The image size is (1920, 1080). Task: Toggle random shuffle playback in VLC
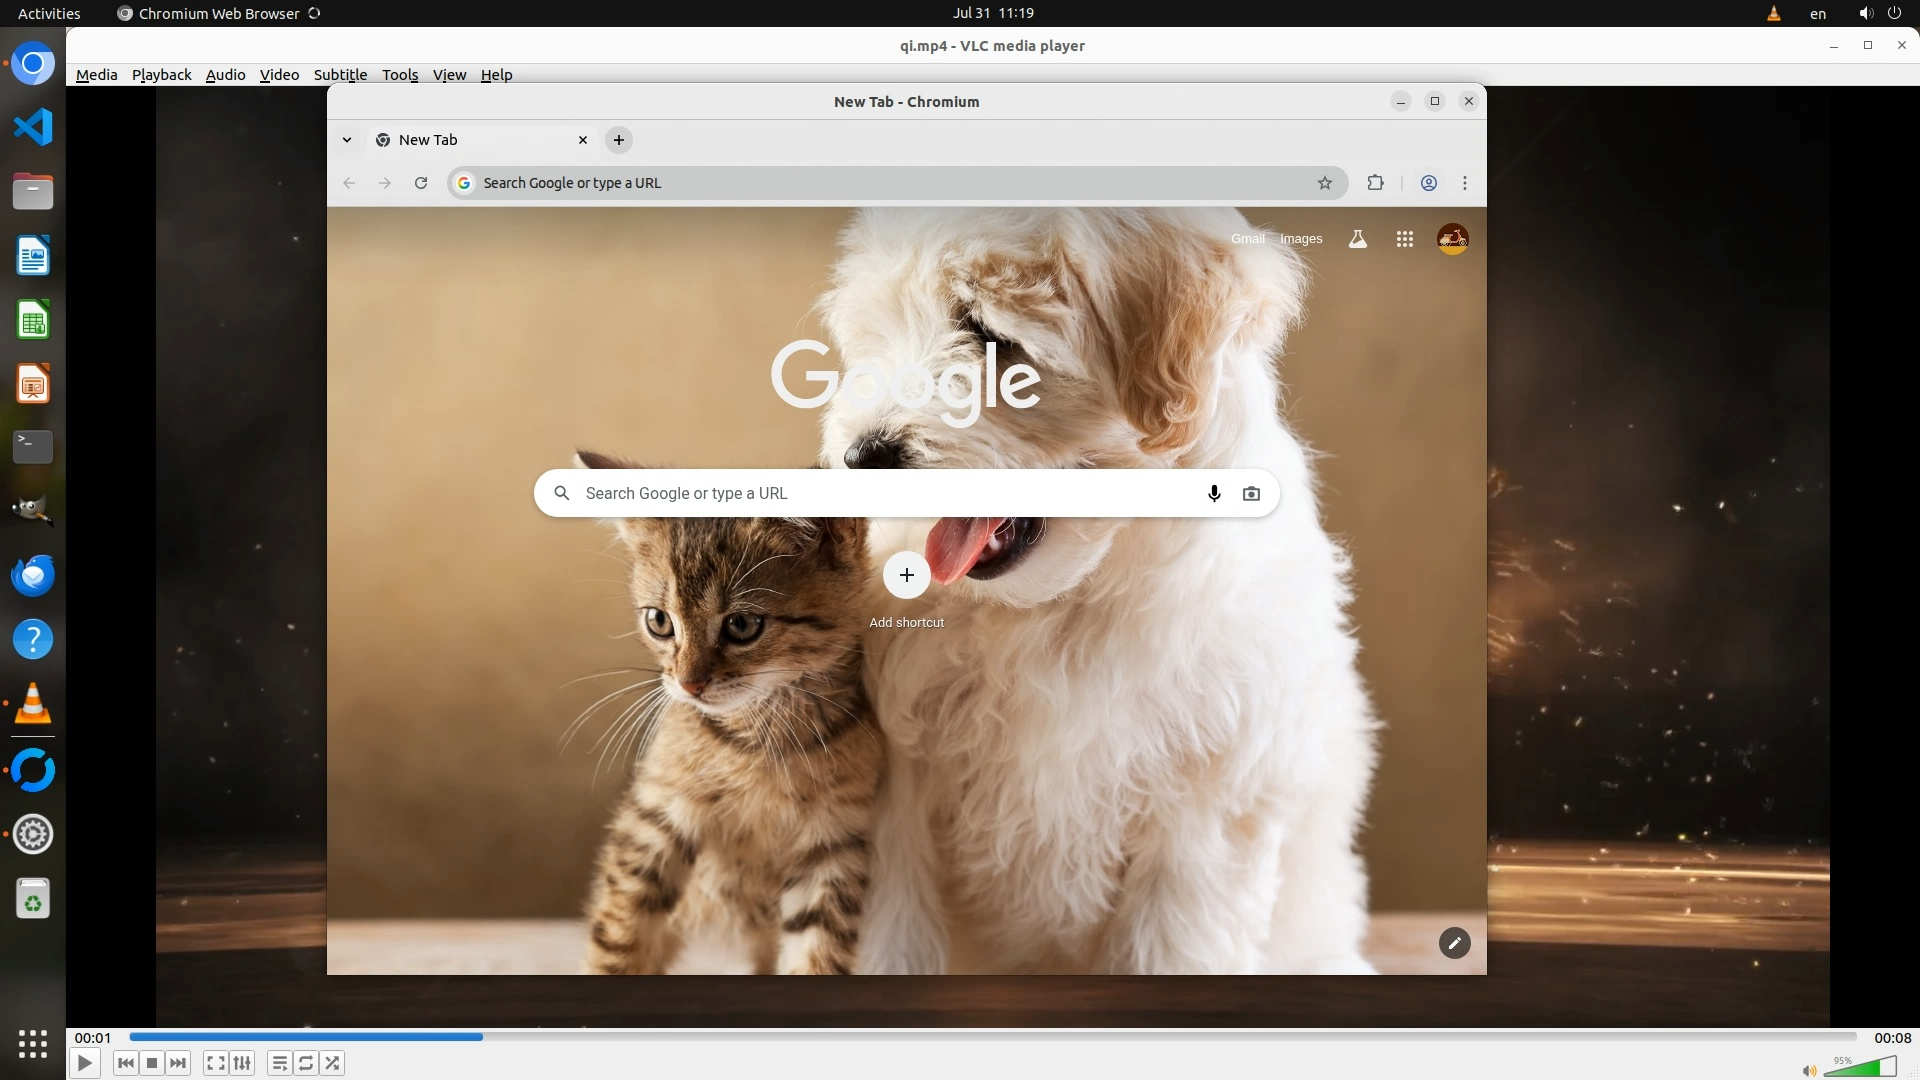[333, 1063]
